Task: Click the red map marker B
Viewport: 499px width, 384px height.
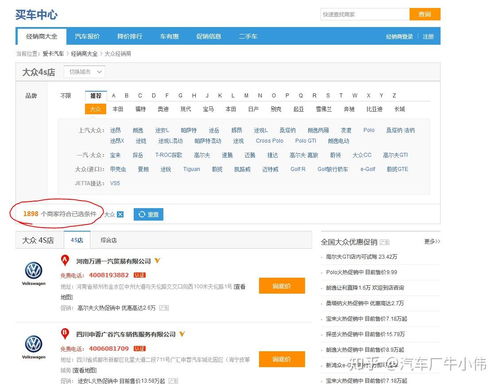Action: pos(65,333)
